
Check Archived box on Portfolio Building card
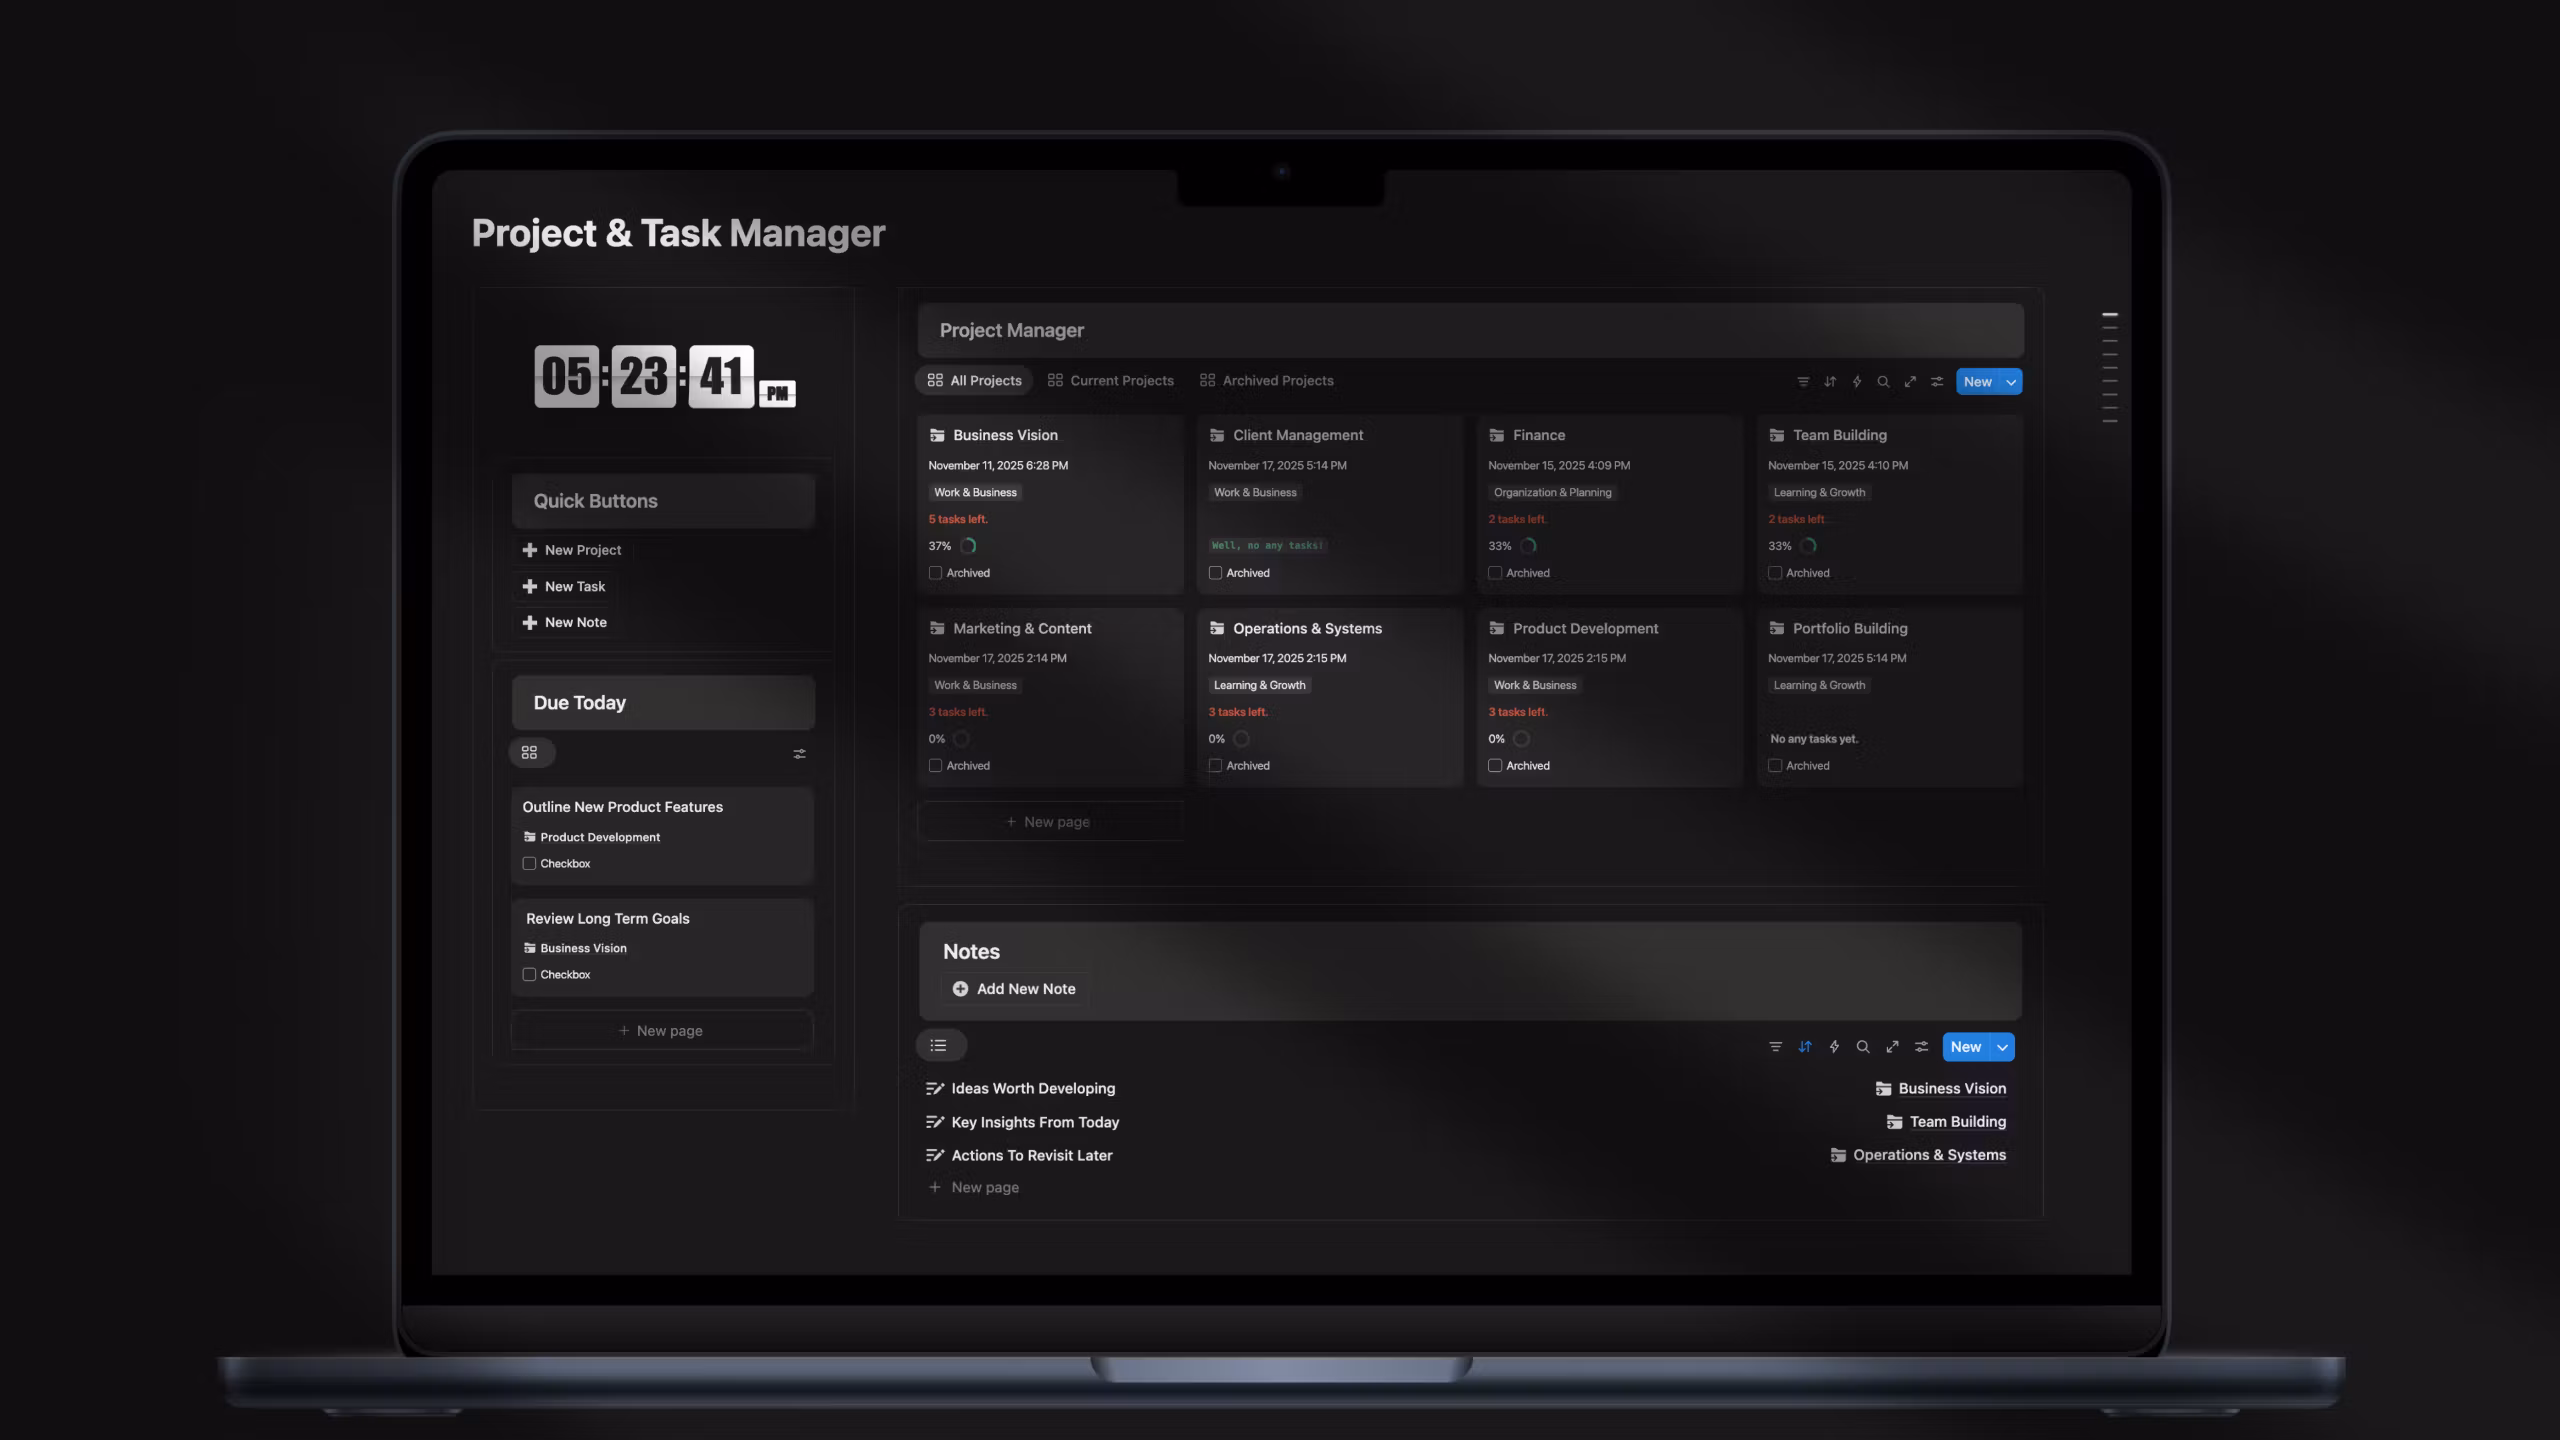(x=1775, y=766)
